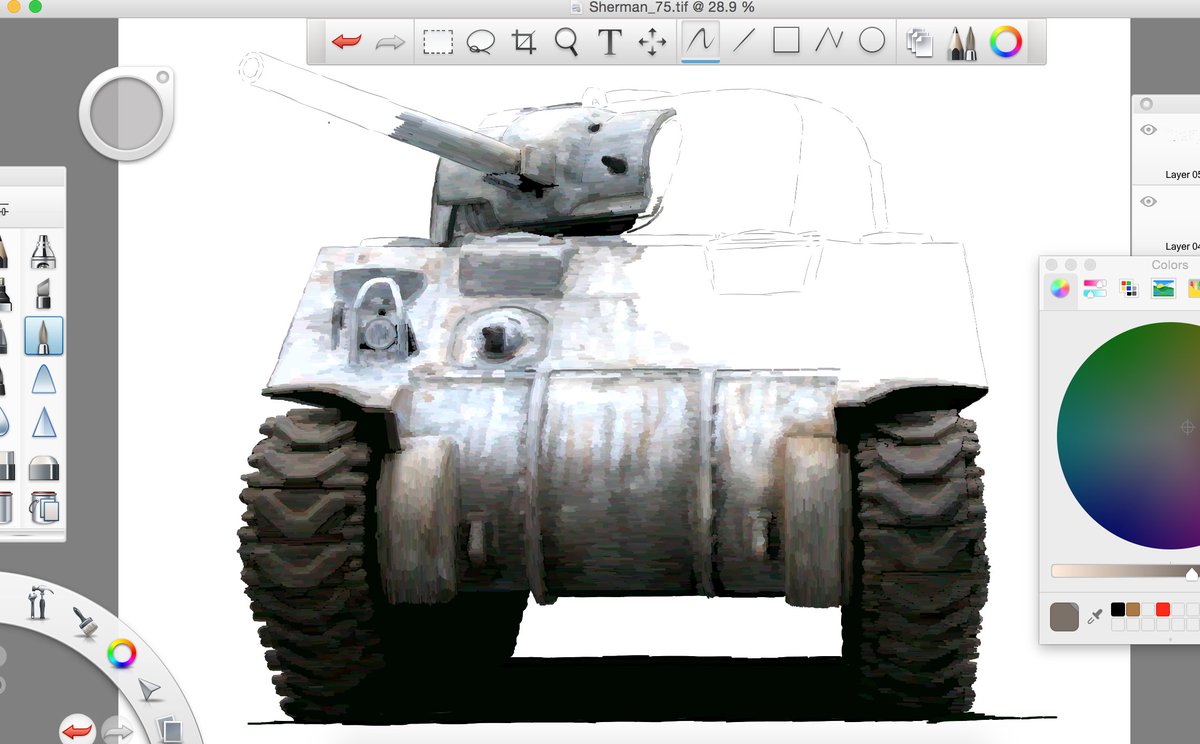The width and height of the screenshot is (1200, 744).
Task: Select the straight line draw style
Action: (743, 42)
